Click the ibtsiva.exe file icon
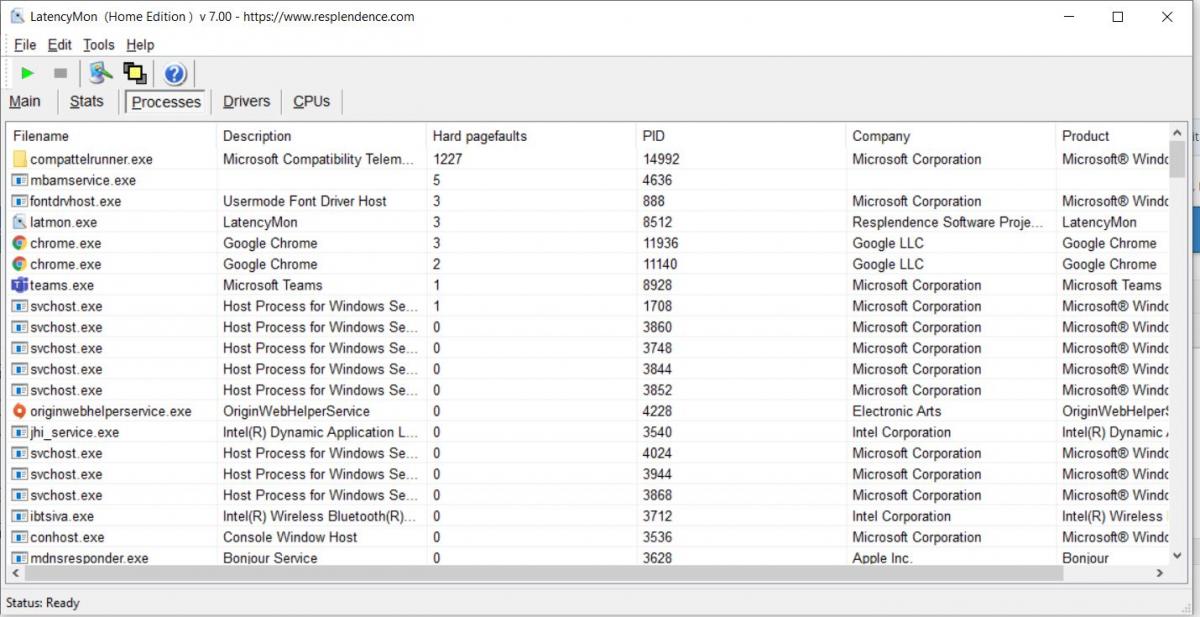Image resolution: width=1200 pixels, height=617 pixels. pos(19,516)
